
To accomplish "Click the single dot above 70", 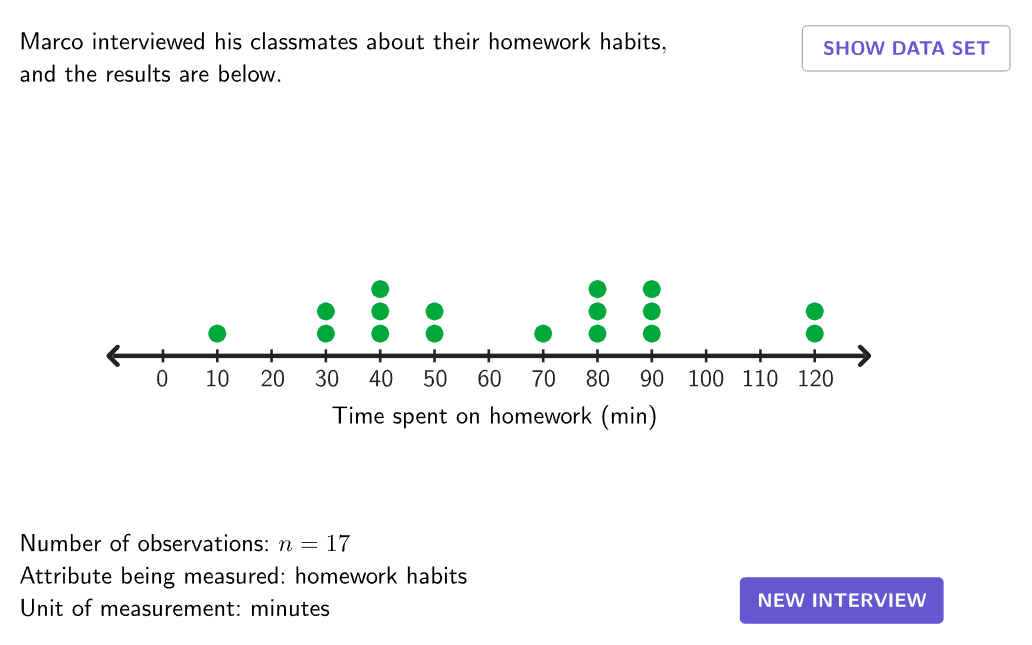I will (543, 334).
